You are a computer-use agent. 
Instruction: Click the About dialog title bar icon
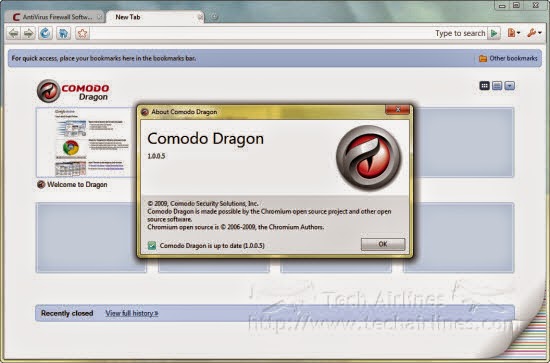(x=145, y=112)
